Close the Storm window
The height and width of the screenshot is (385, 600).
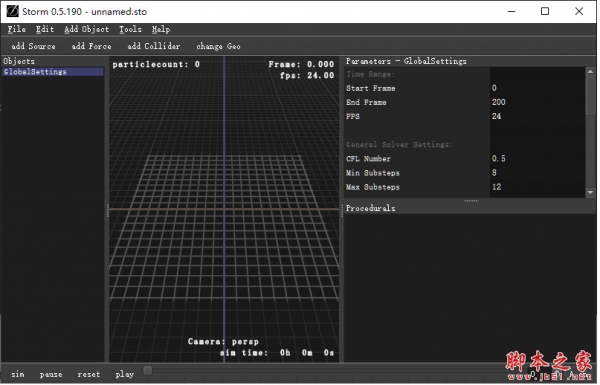tap(579, 11)
